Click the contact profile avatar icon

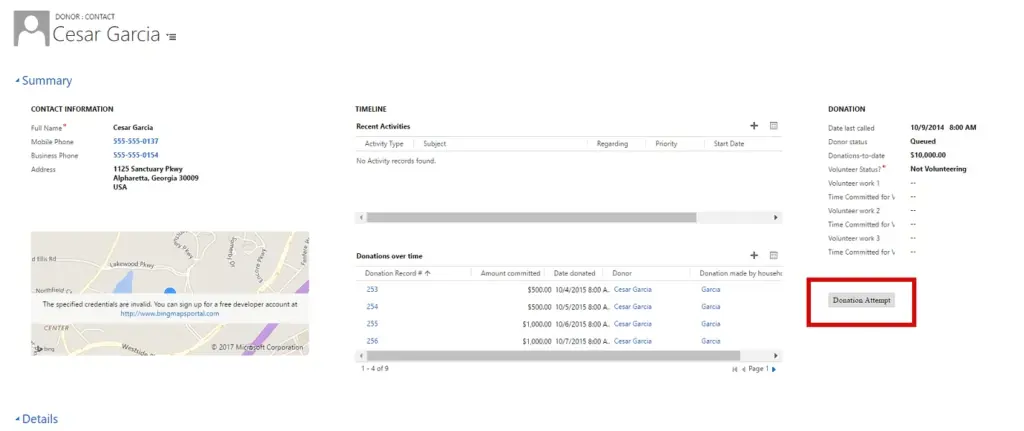click(x=30, y=30)
